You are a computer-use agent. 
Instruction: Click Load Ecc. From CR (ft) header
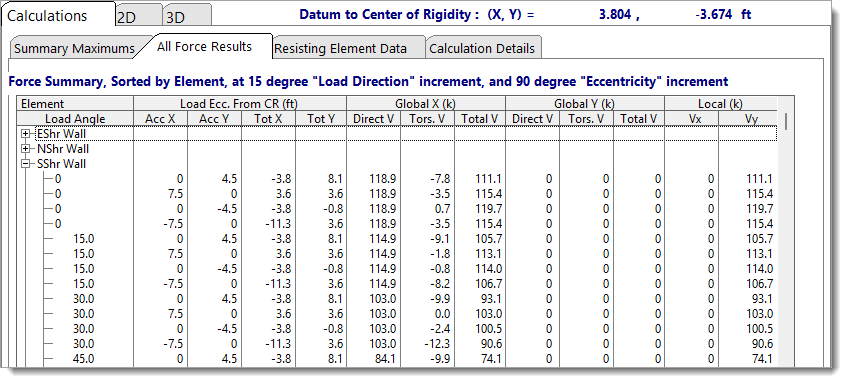point(240,104)
